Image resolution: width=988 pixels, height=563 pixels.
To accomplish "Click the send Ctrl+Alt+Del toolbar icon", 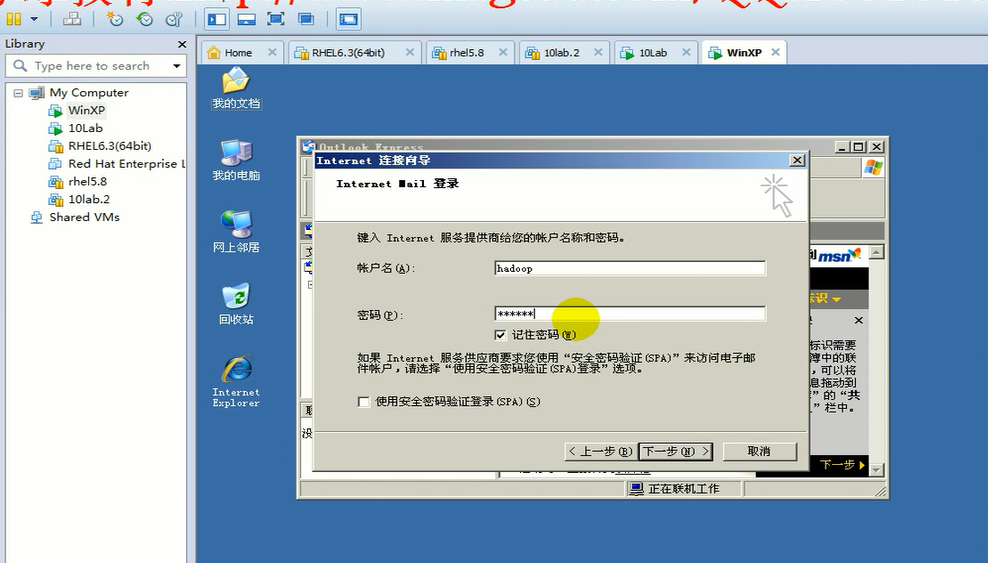I will (72, 20).
